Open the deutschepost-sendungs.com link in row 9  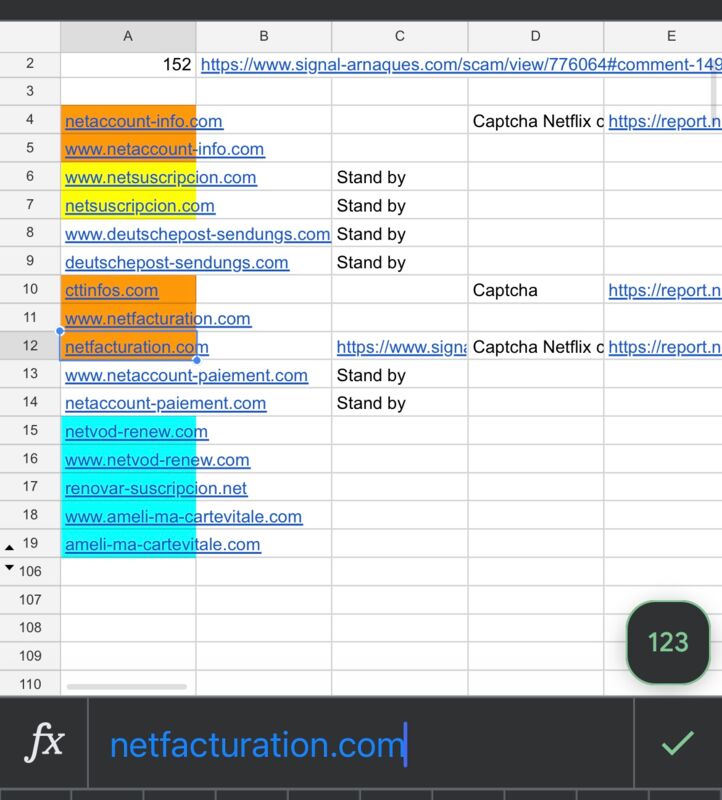coord(177,263)
